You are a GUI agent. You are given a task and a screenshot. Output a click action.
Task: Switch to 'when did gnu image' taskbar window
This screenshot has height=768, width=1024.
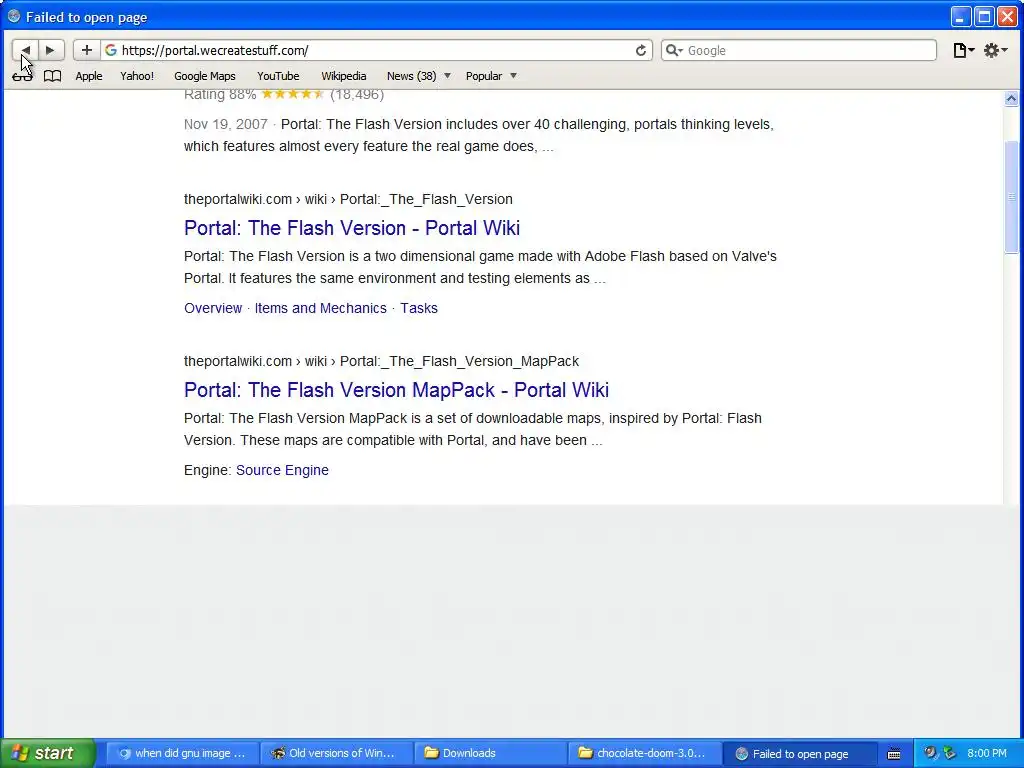point(182,753)
